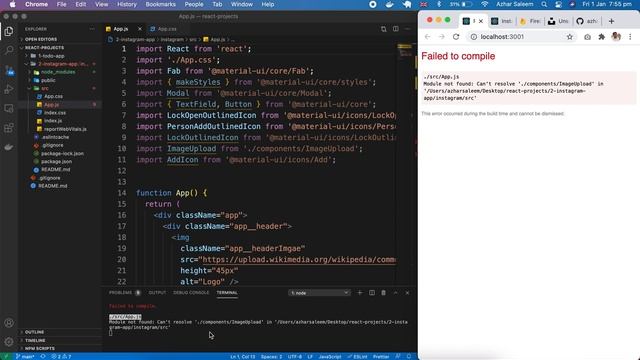Expand node_modules folder

(58, 72)
